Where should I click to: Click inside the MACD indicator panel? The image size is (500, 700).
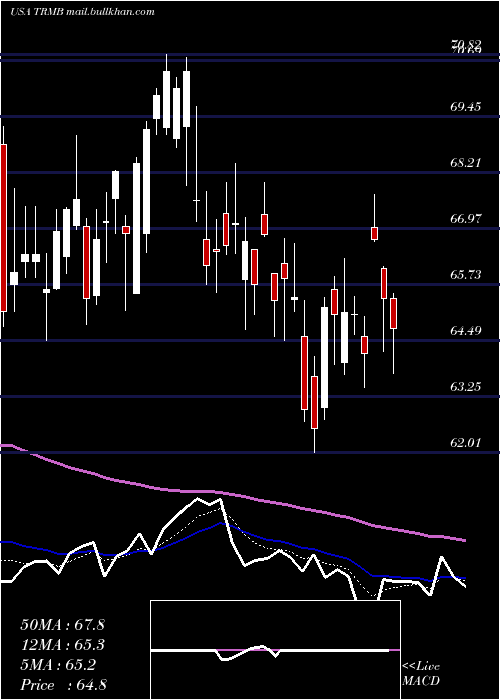[275, 650]
